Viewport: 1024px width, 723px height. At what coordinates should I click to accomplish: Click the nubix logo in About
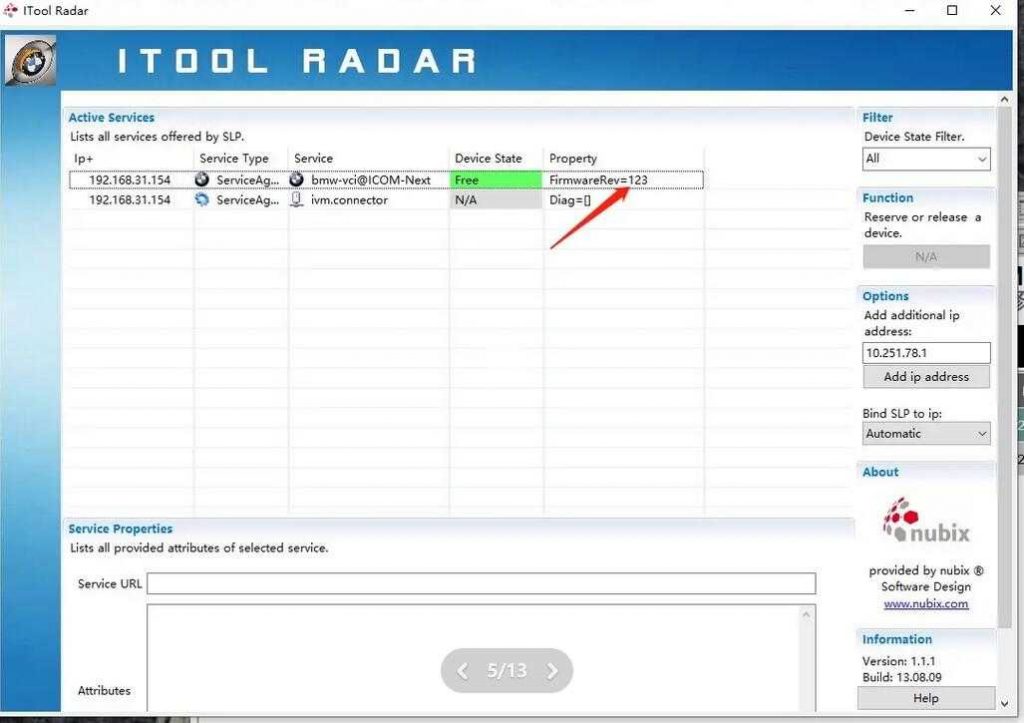[925, 521]
